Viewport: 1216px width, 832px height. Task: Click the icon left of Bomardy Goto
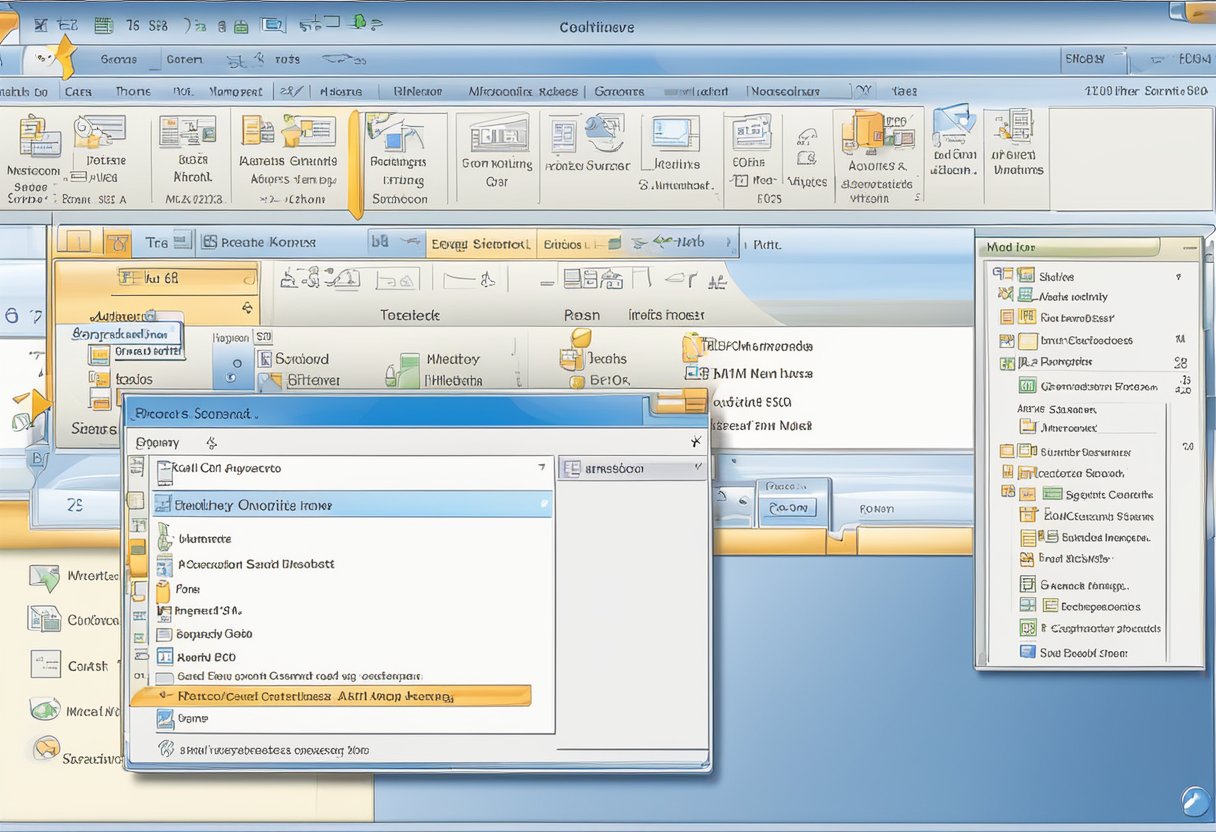165,634
